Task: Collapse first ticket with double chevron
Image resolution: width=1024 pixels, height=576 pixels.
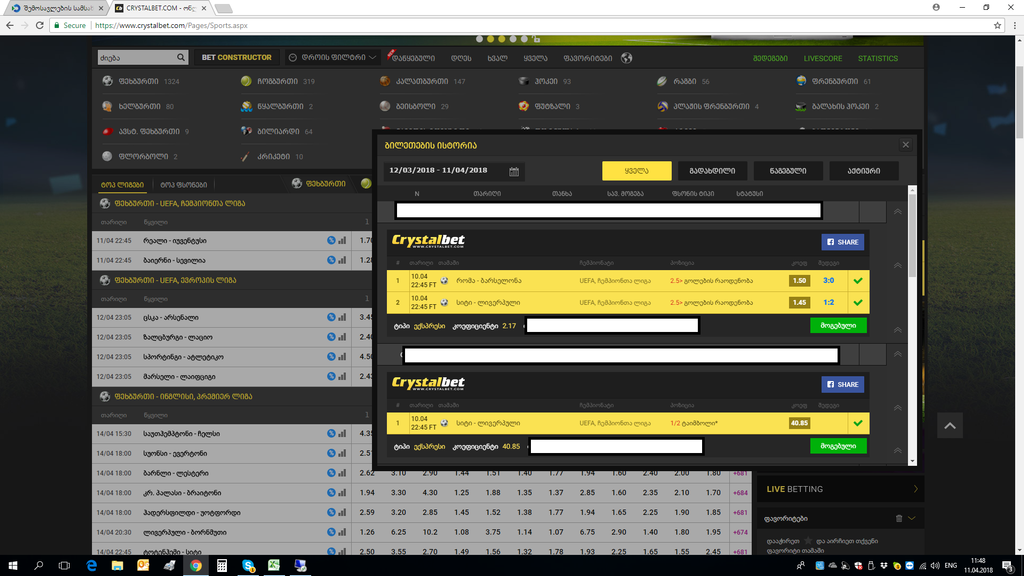Action: (x=897, y=211)
